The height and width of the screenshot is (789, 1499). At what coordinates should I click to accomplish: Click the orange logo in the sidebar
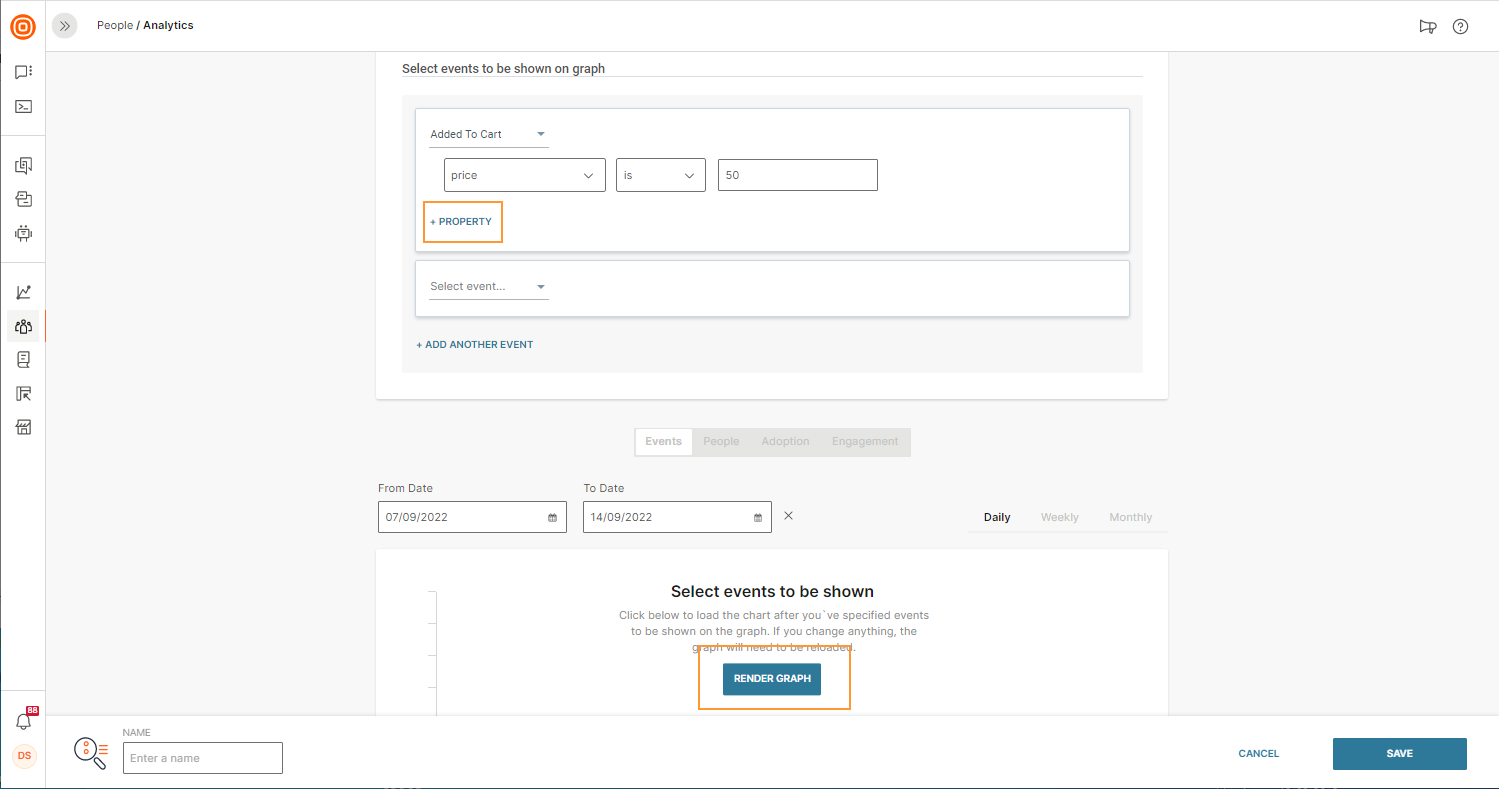pyautogui.click(x=23, y=26)
